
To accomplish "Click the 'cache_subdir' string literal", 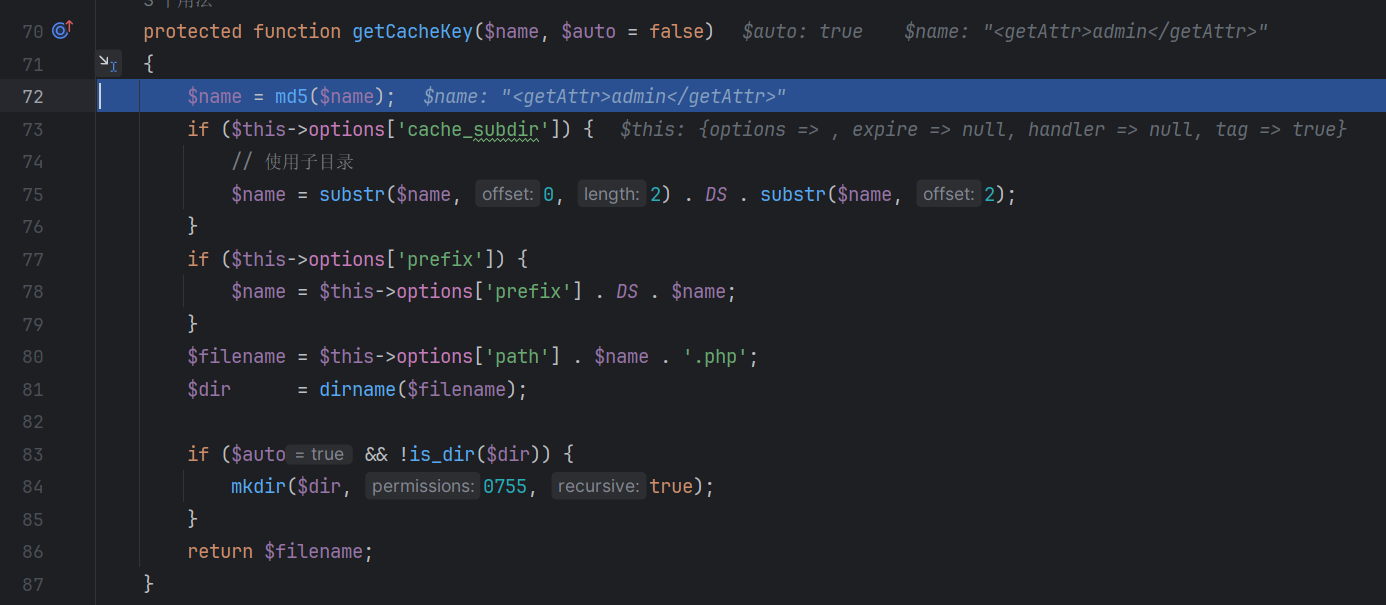I will coord(473,129).
